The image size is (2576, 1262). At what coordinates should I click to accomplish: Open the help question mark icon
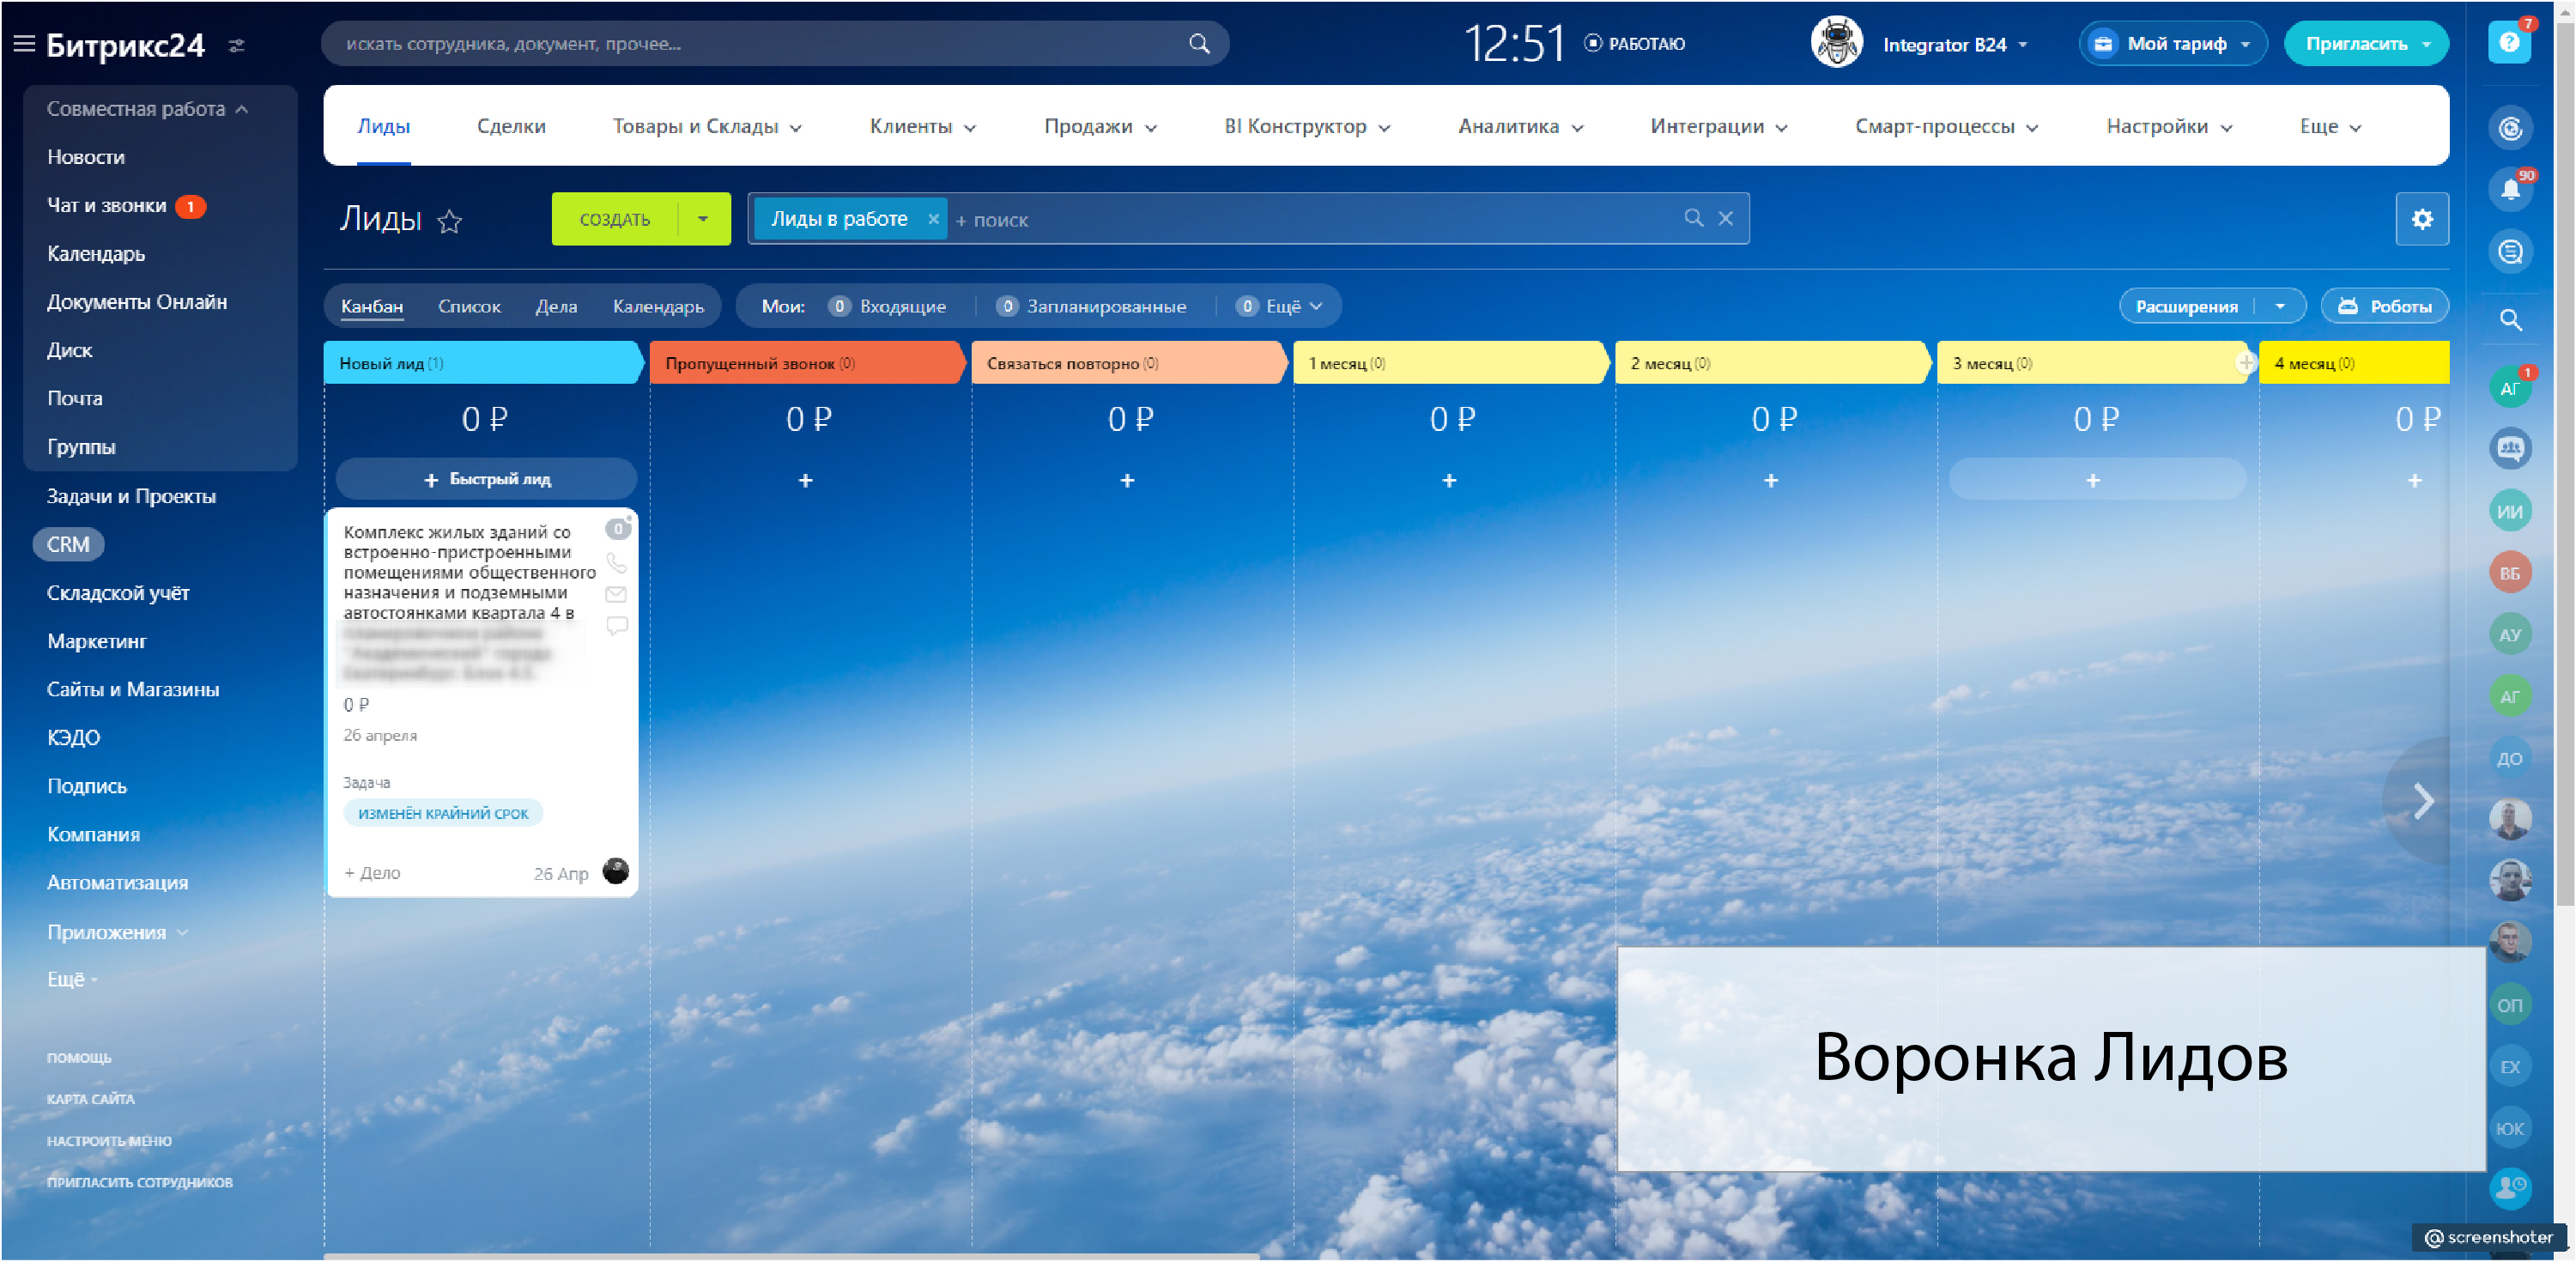[x=2508, y=42]
